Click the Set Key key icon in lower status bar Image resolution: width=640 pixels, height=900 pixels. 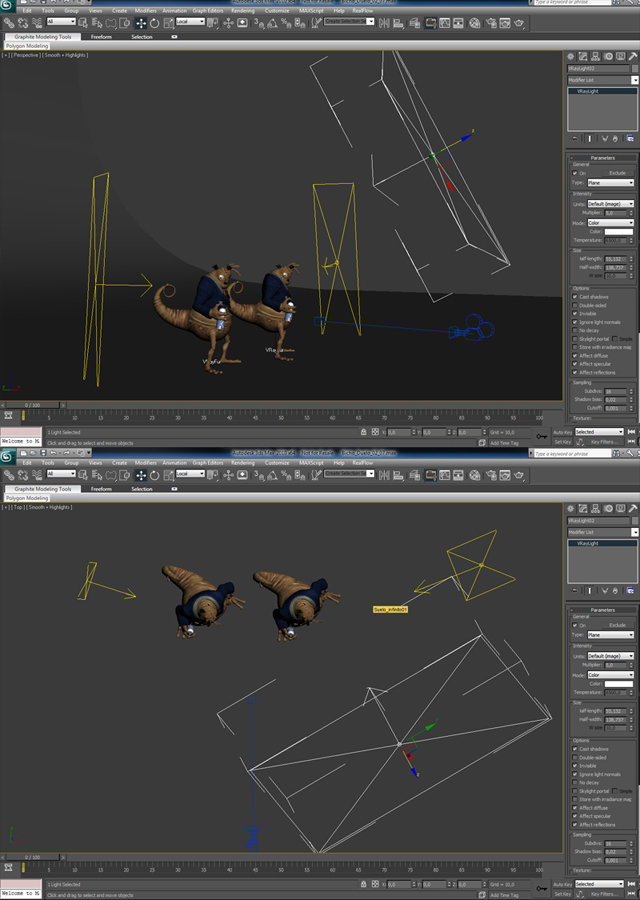541,889
